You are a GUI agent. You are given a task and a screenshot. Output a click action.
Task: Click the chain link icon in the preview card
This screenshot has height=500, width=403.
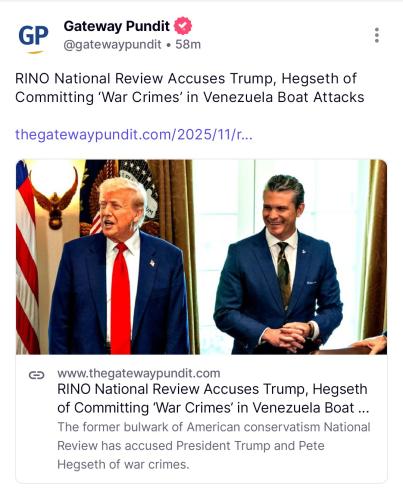tap(36, 375)
